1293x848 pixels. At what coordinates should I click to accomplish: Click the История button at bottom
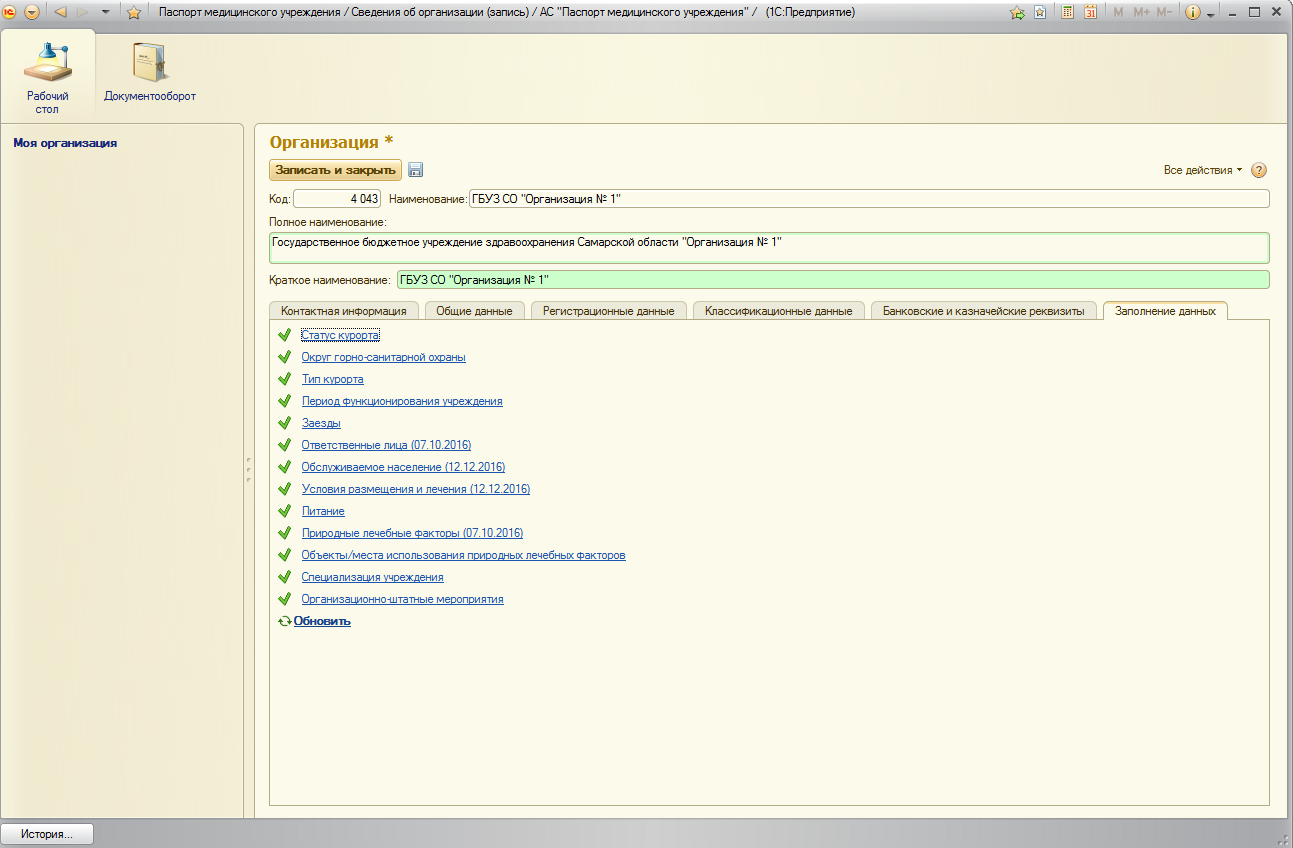pos(47,834)
